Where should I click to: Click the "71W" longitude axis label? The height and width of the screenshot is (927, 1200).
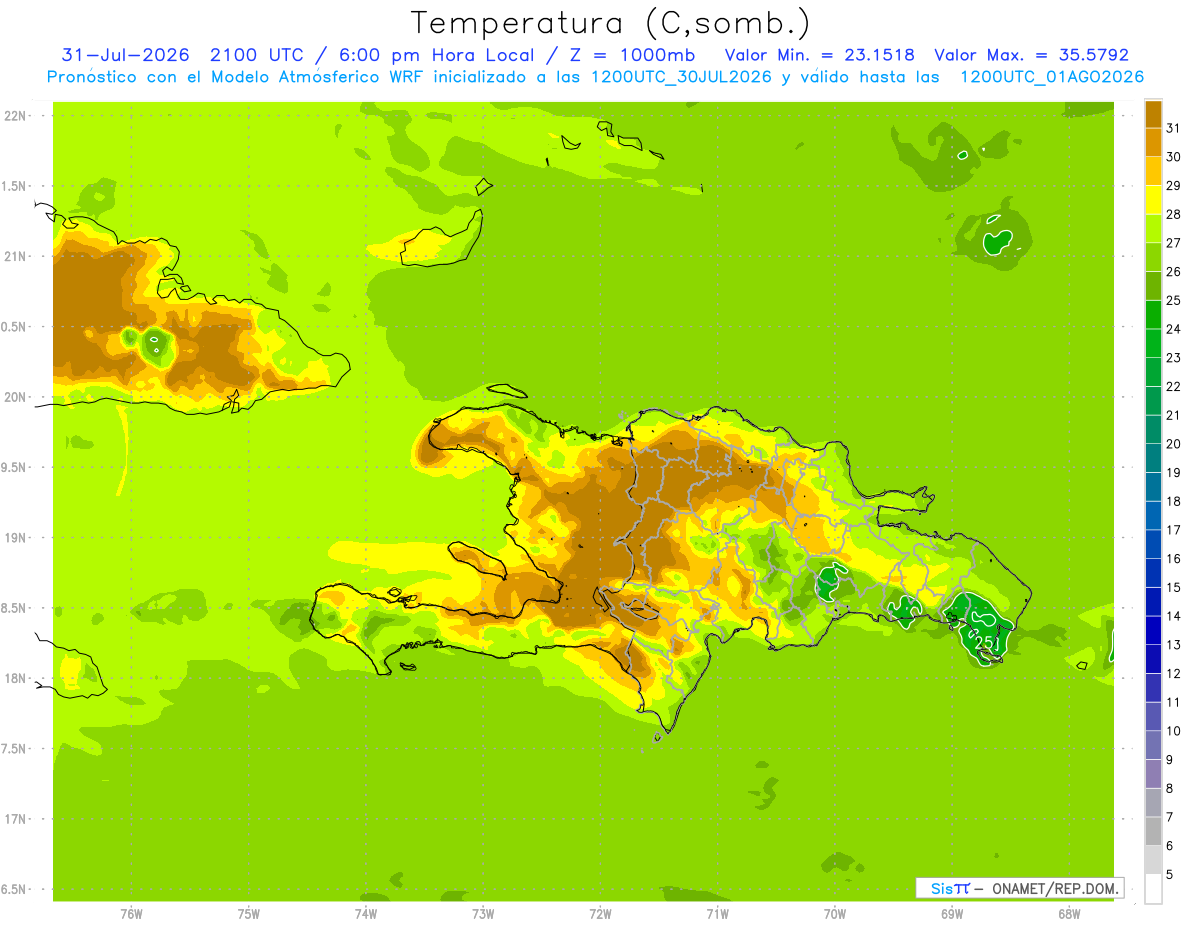point(717,913)
